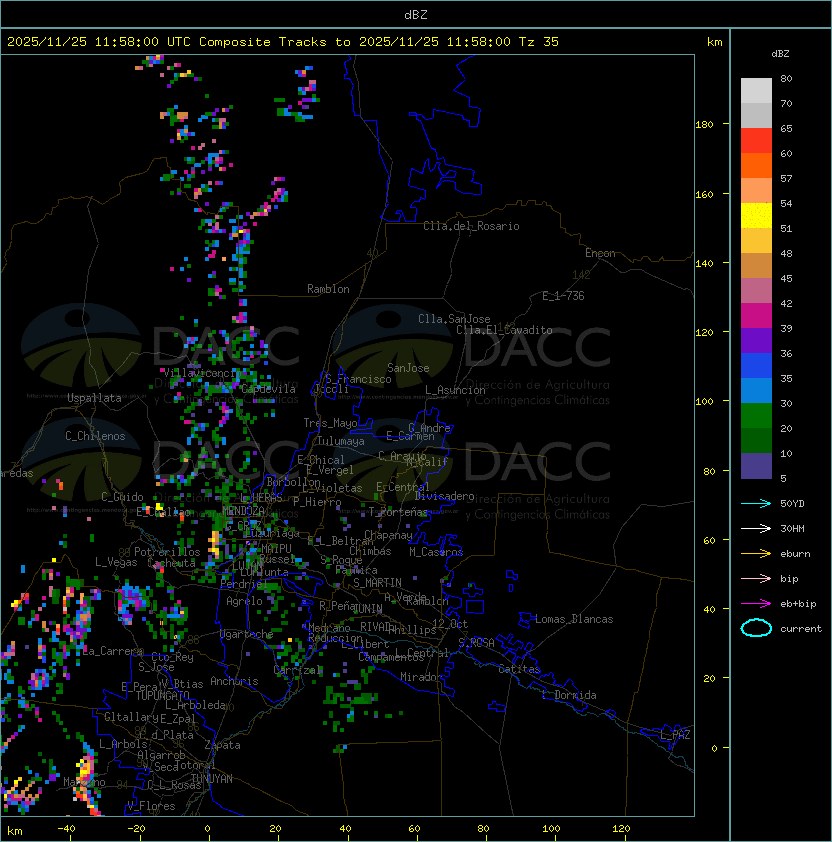
Task: Click the 'MENDOZA' city label
Action: pos(243,511)
